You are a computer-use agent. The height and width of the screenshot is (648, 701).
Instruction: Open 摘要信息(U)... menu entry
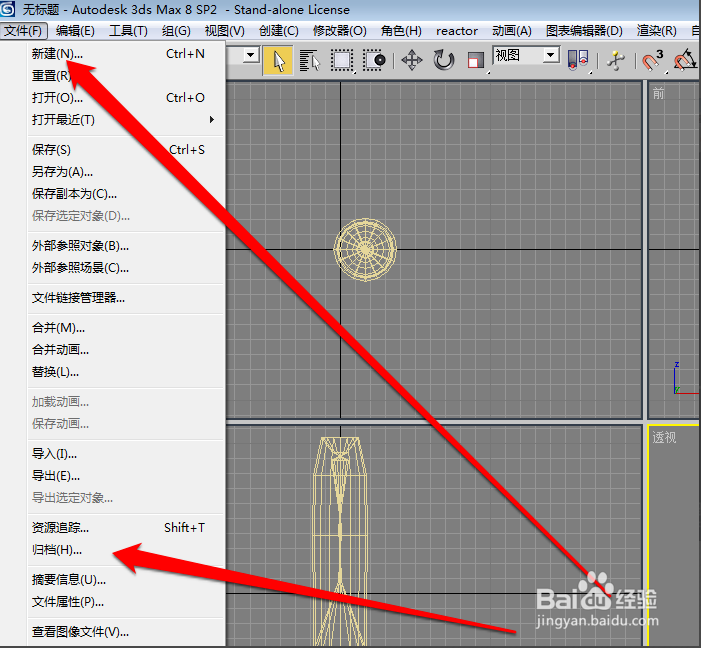point(126,580)
